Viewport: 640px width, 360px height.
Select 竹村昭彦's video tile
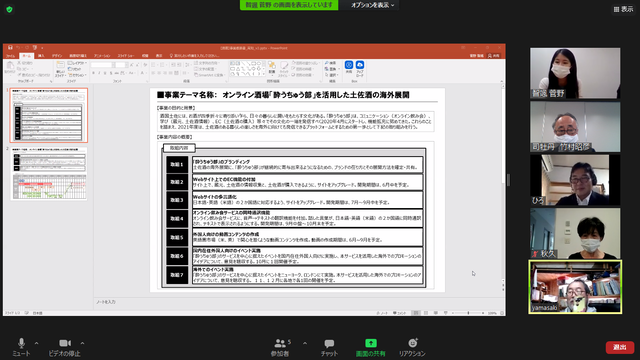click(575, 127)
